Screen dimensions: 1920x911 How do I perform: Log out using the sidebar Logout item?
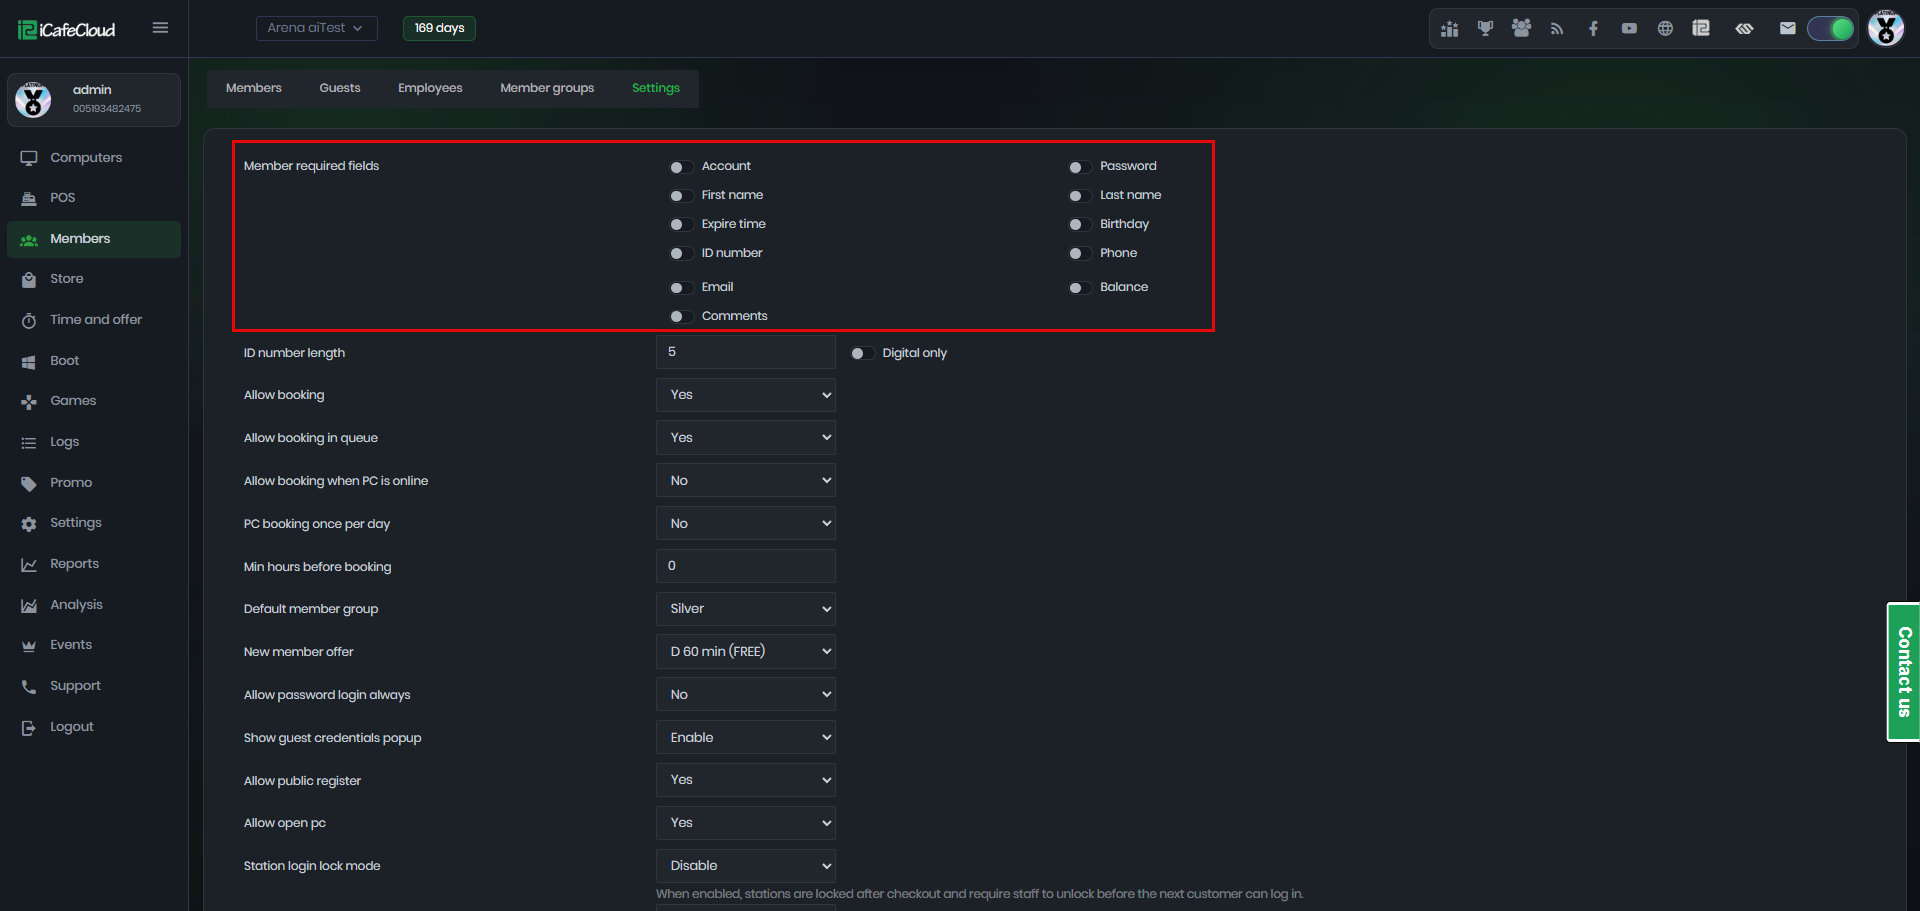click(x=94, y=727)
